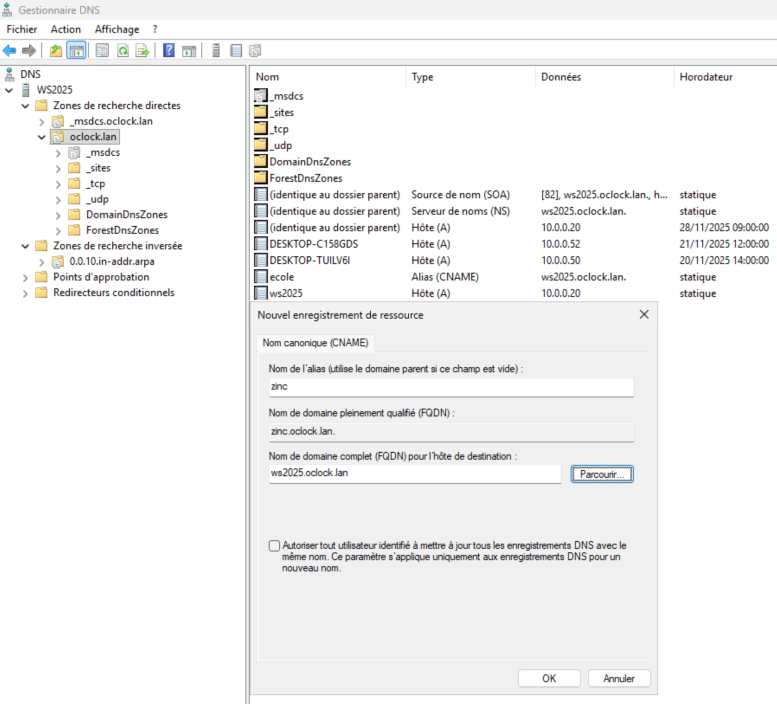Image resolution: width=777 pixels, height=704 pixels.
Task: Expand the Points d'approbation node
Action: tap(25, 277)
